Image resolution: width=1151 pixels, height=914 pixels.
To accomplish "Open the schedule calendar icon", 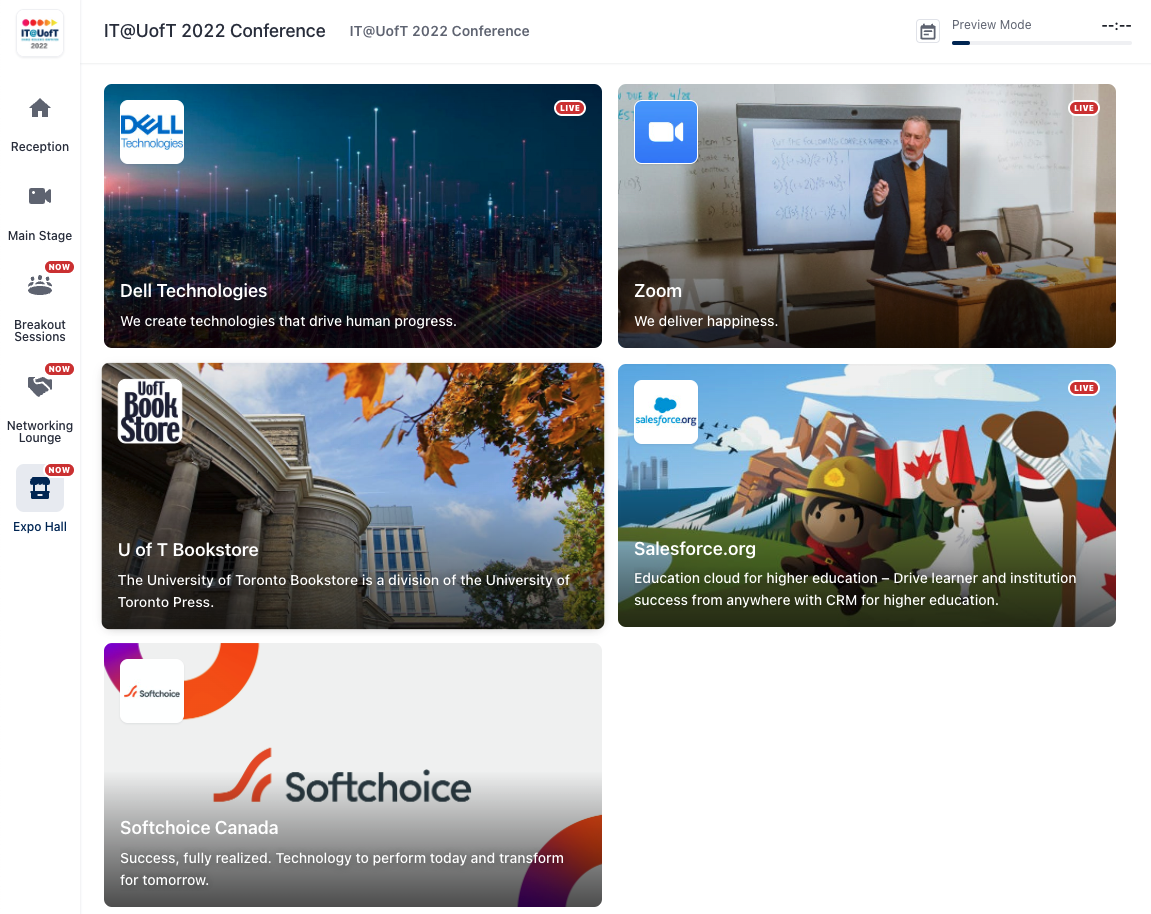I will click(928, 32).
